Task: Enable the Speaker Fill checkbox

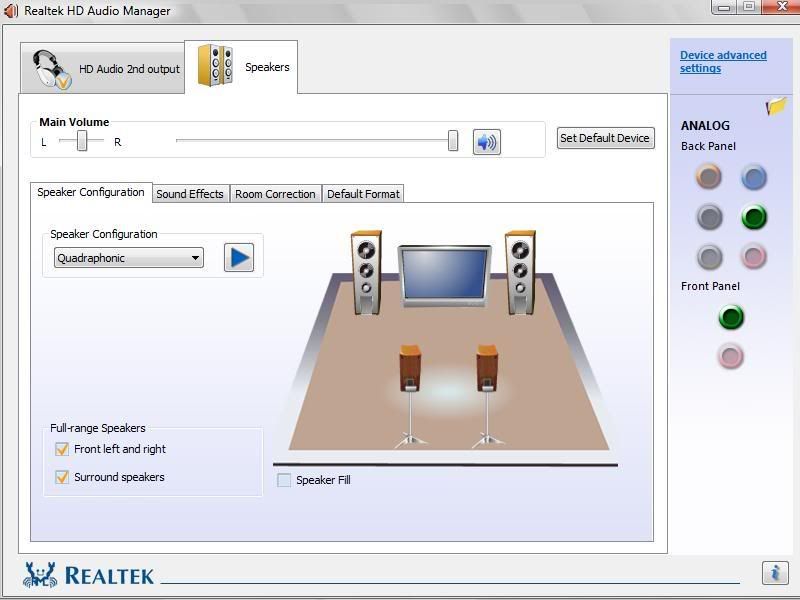Action: point(284,480)
